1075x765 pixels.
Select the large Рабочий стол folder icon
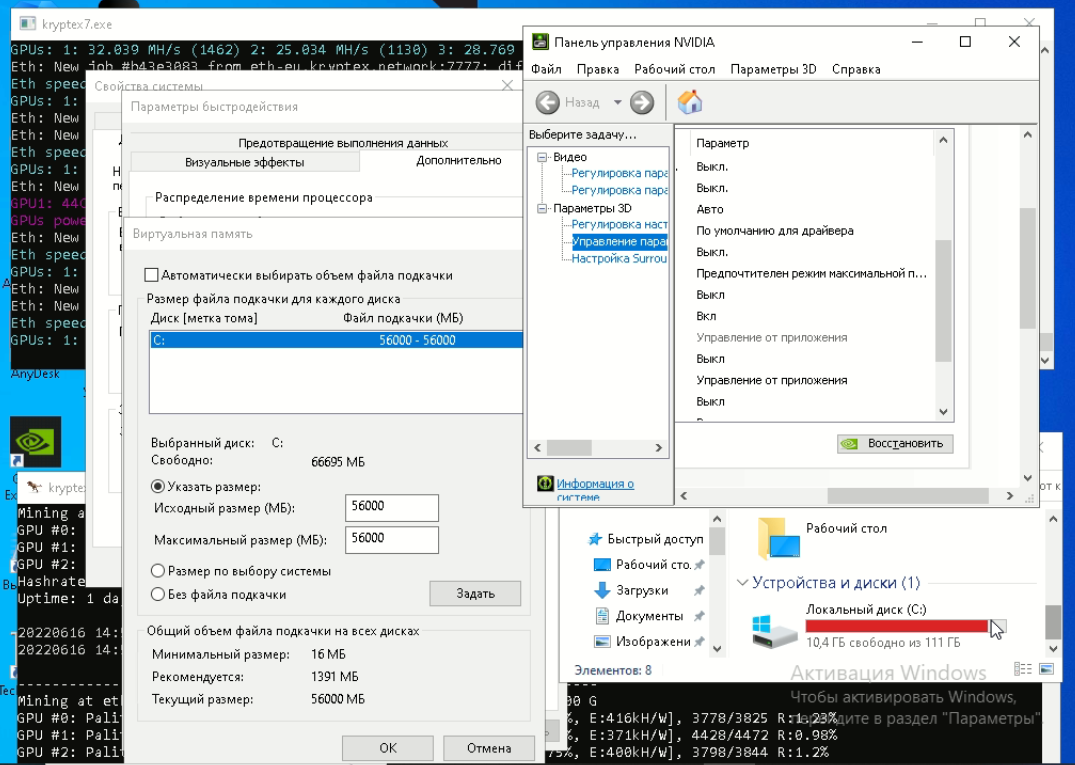tap(778, 537)
